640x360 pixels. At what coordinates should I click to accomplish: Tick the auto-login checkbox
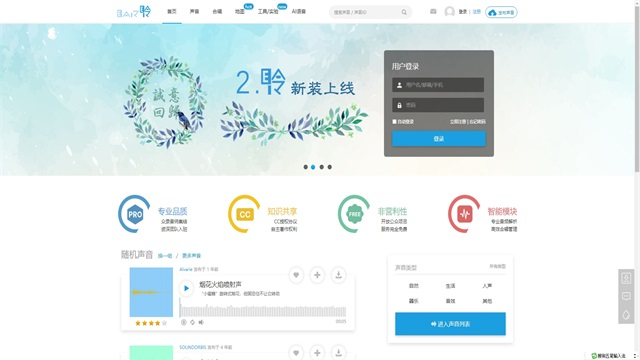tap(394, 122)
